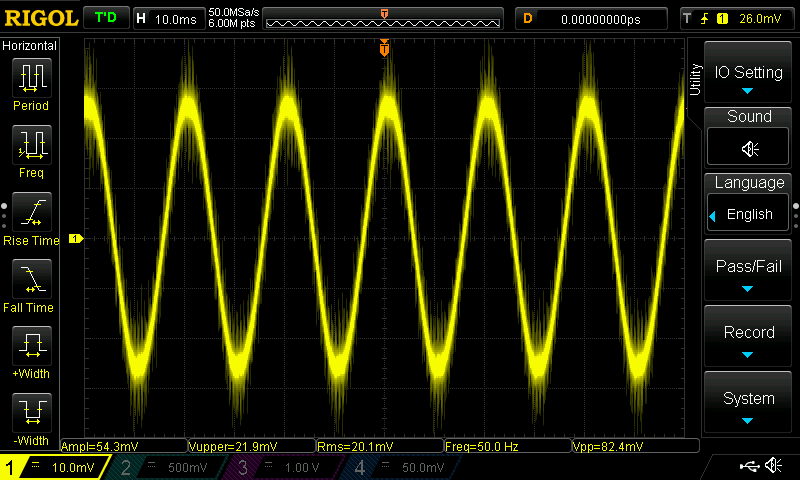Click the H 10.0ms timebase field
Viewport: 800px width, 480px height.
(x=169, y=19)
